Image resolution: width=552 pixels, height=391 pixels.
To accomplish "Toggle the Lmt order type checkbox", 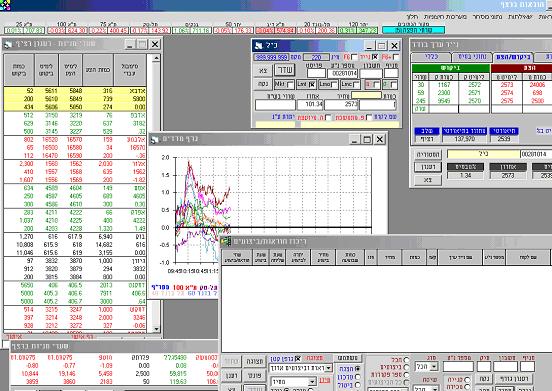I will 312,84.
